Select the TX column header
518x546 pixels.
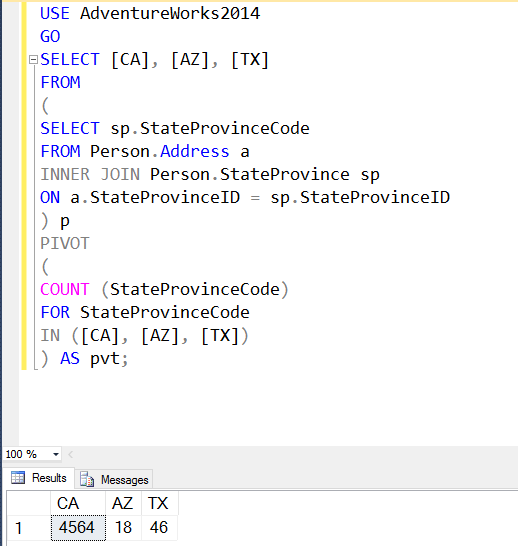159,504
